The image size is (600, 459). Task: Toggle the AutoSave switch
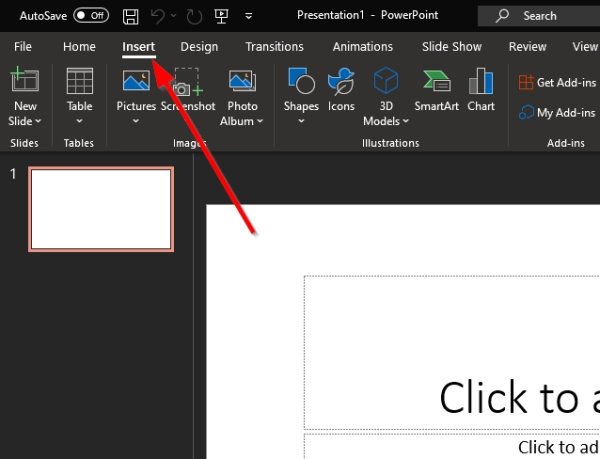click(91, 16)
